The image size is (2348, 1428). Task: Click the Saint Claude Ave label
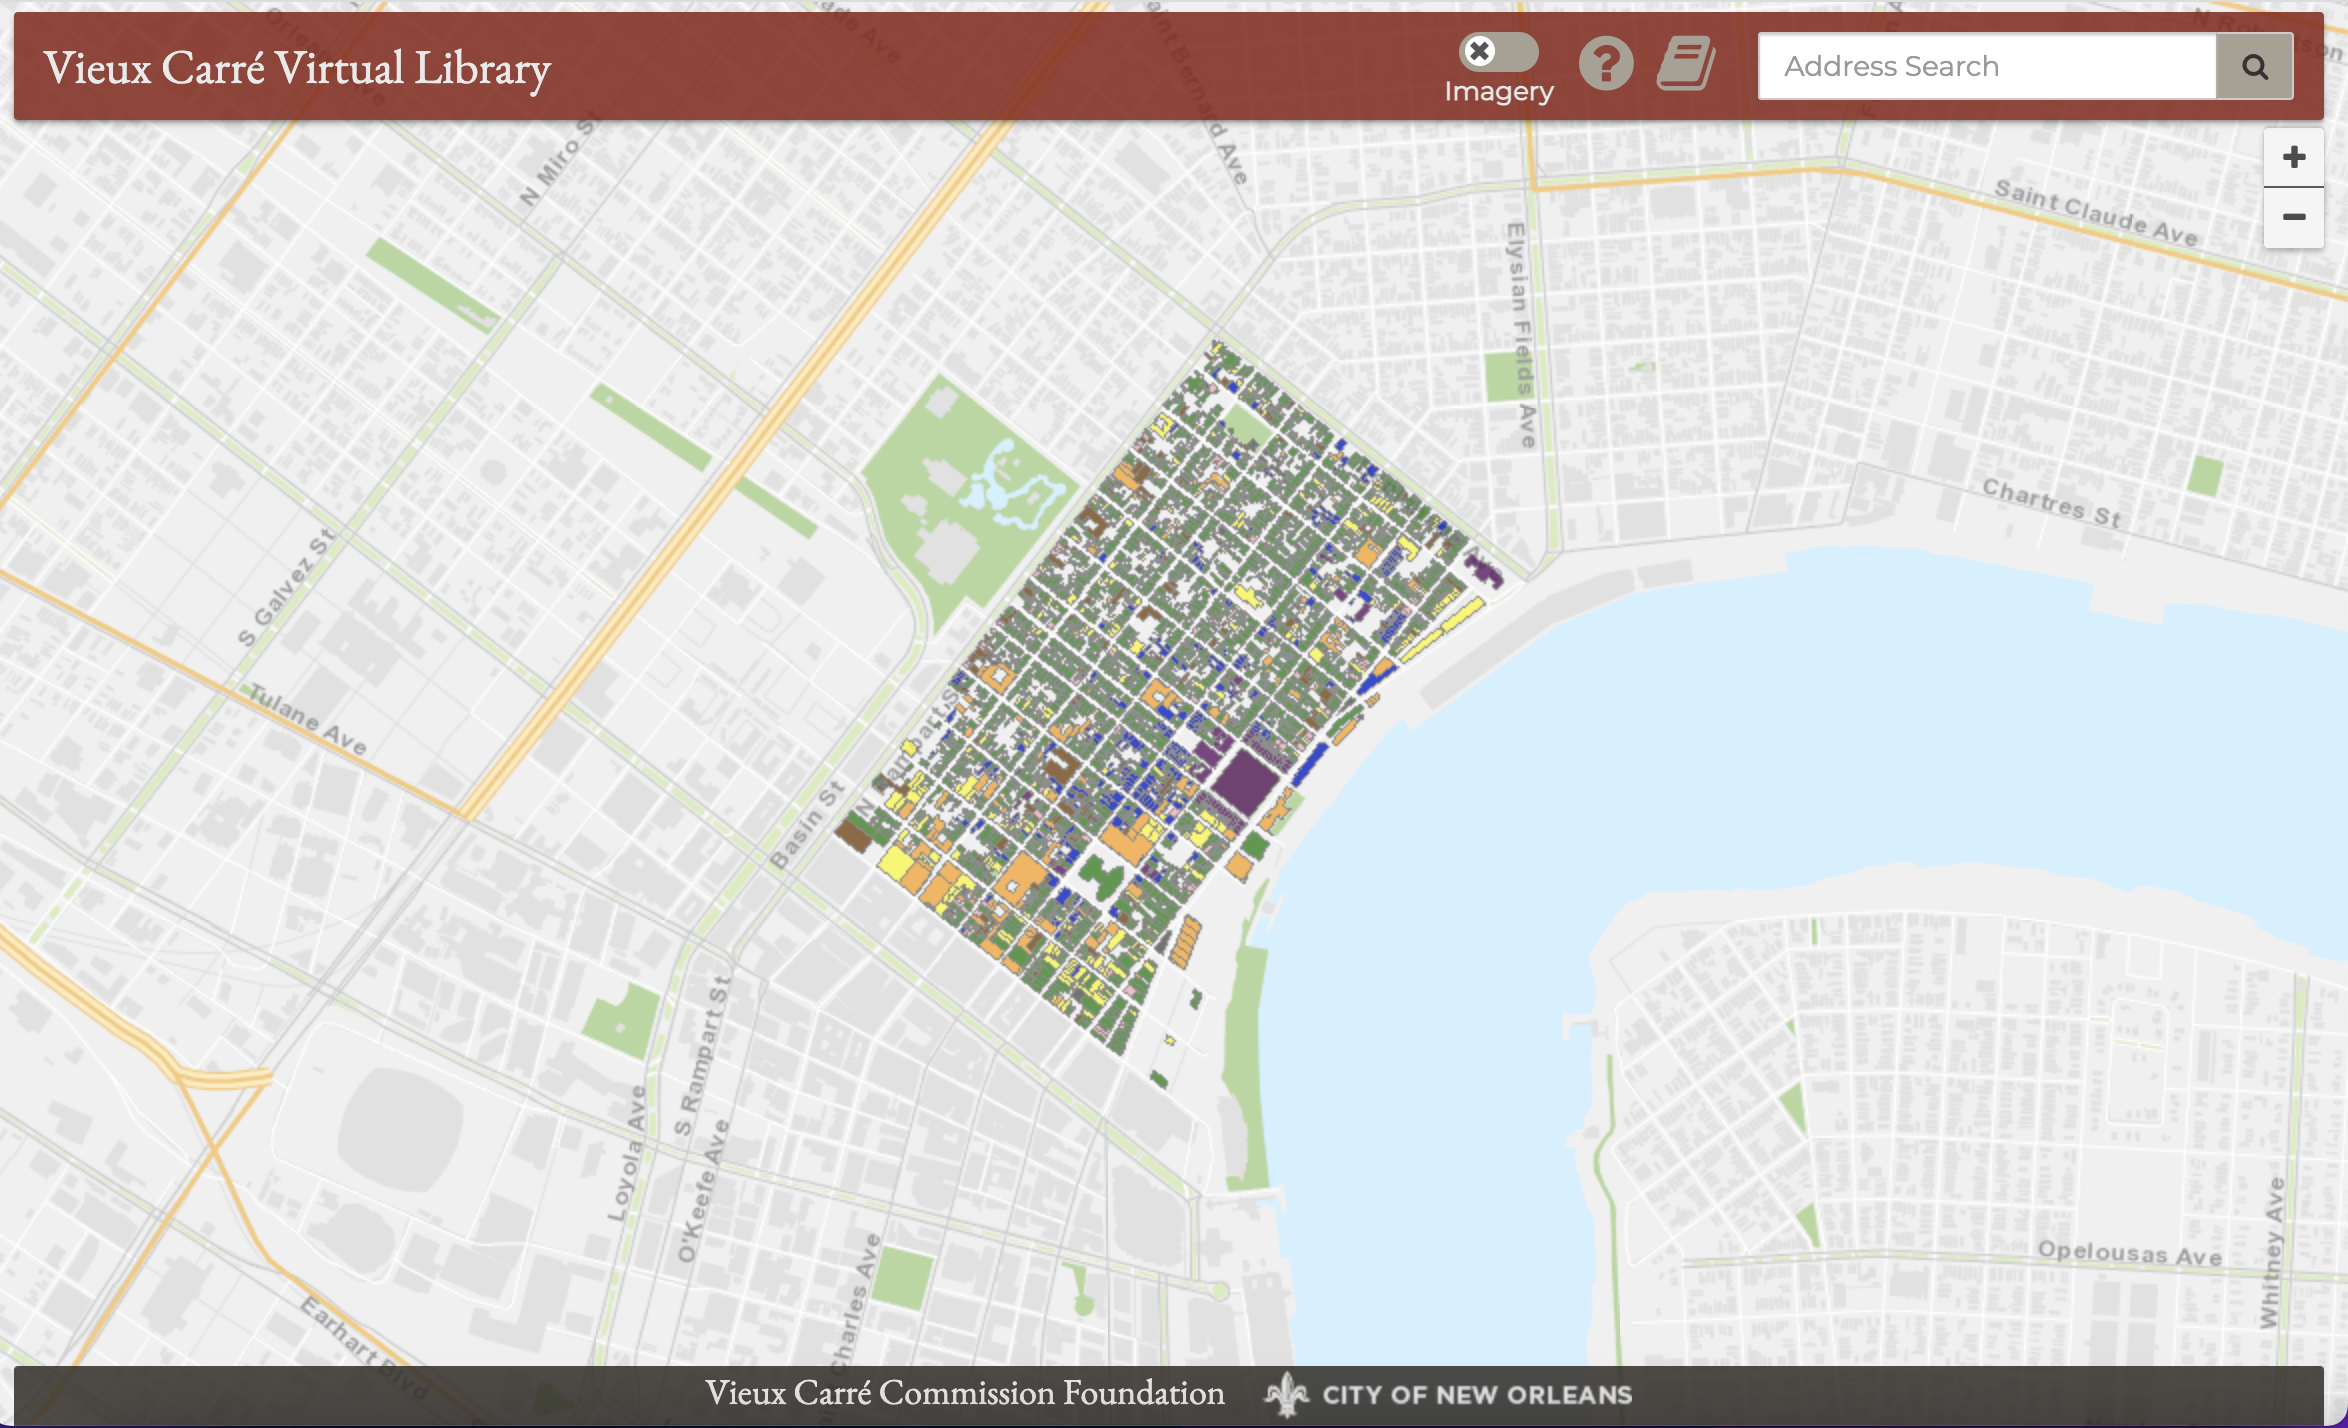point(2096,213)
